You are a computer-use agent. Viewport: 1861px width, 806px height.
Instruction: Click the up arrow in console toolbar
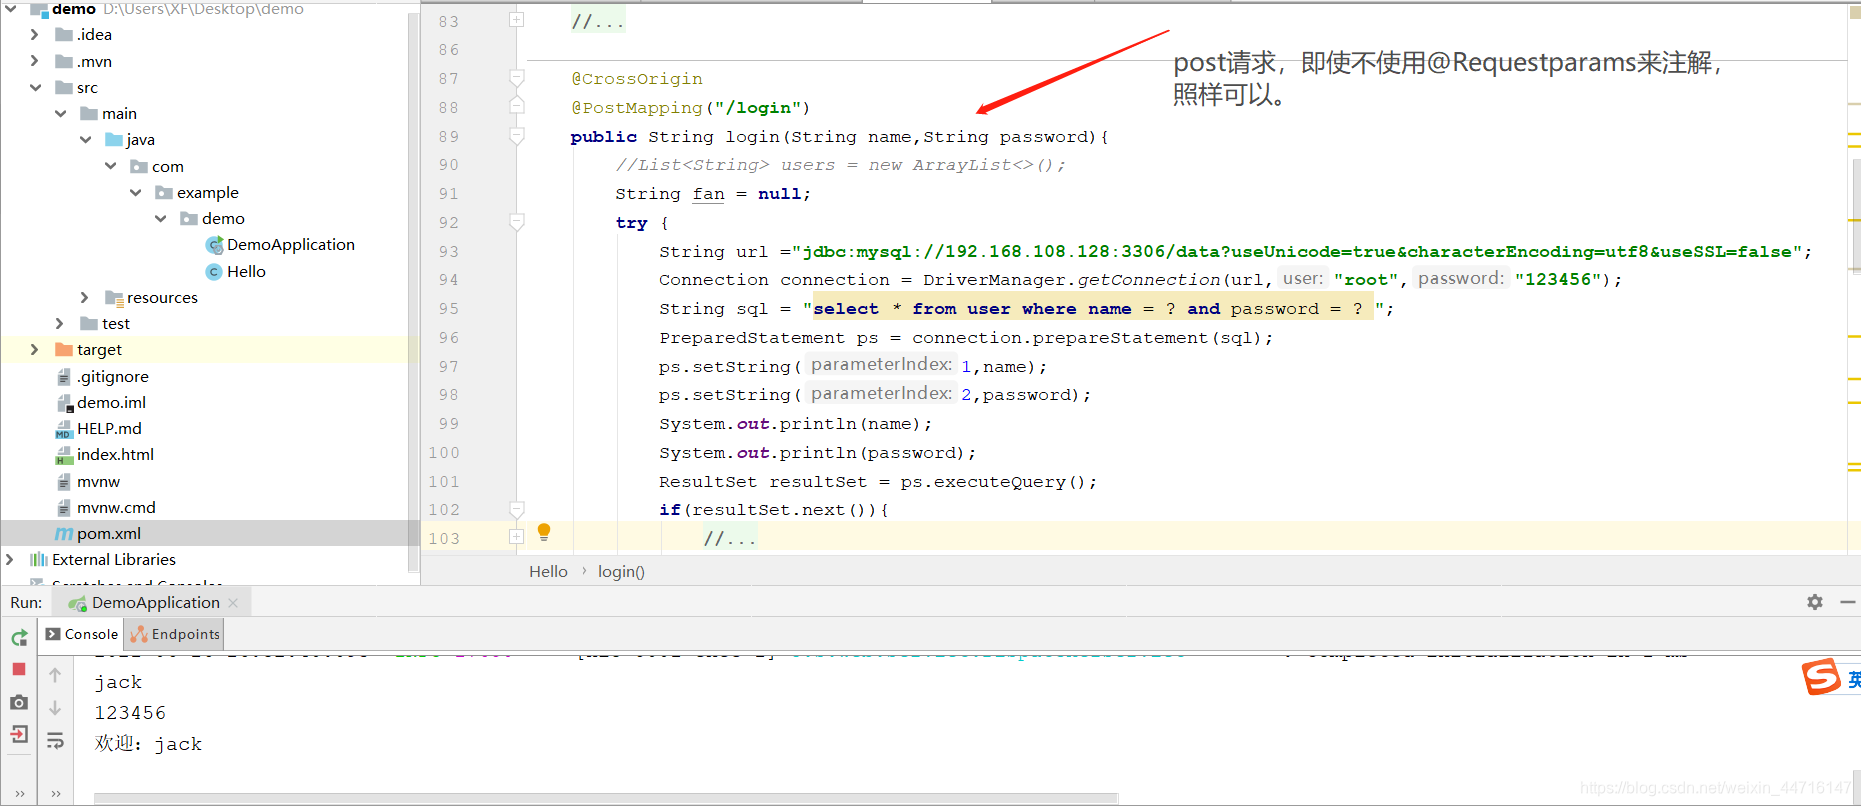click(55, 675)
